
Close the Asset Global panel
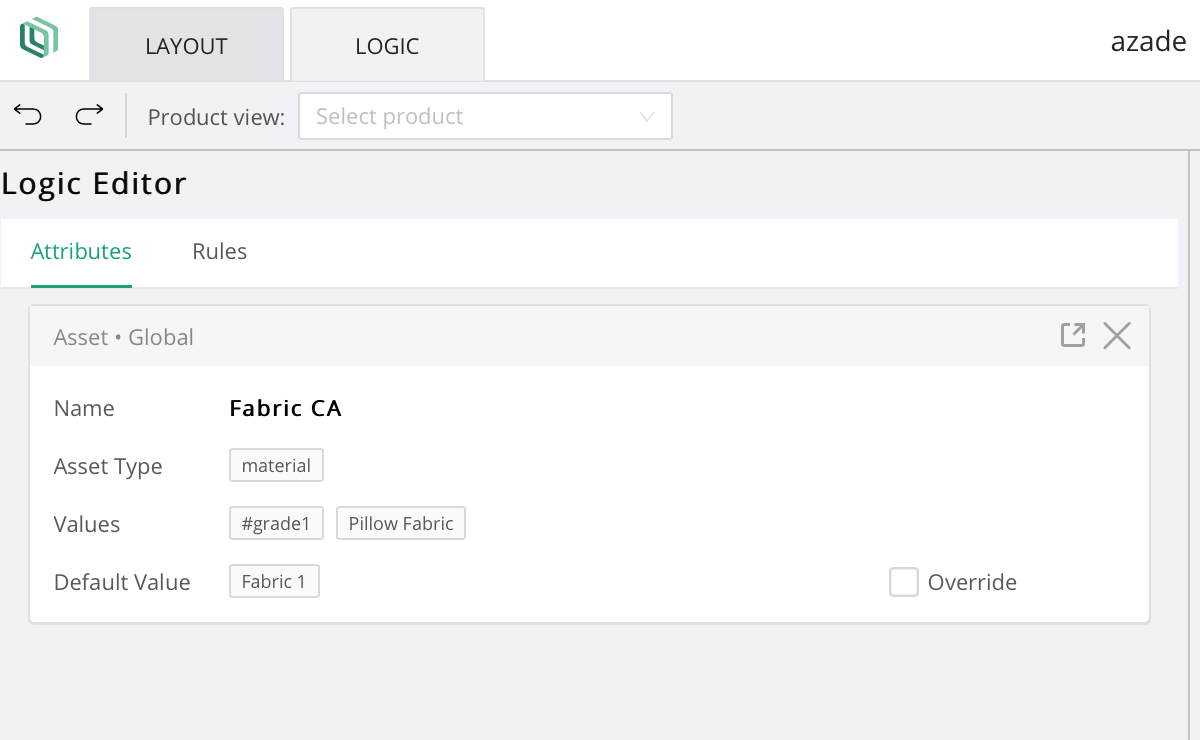point(1116,336)
